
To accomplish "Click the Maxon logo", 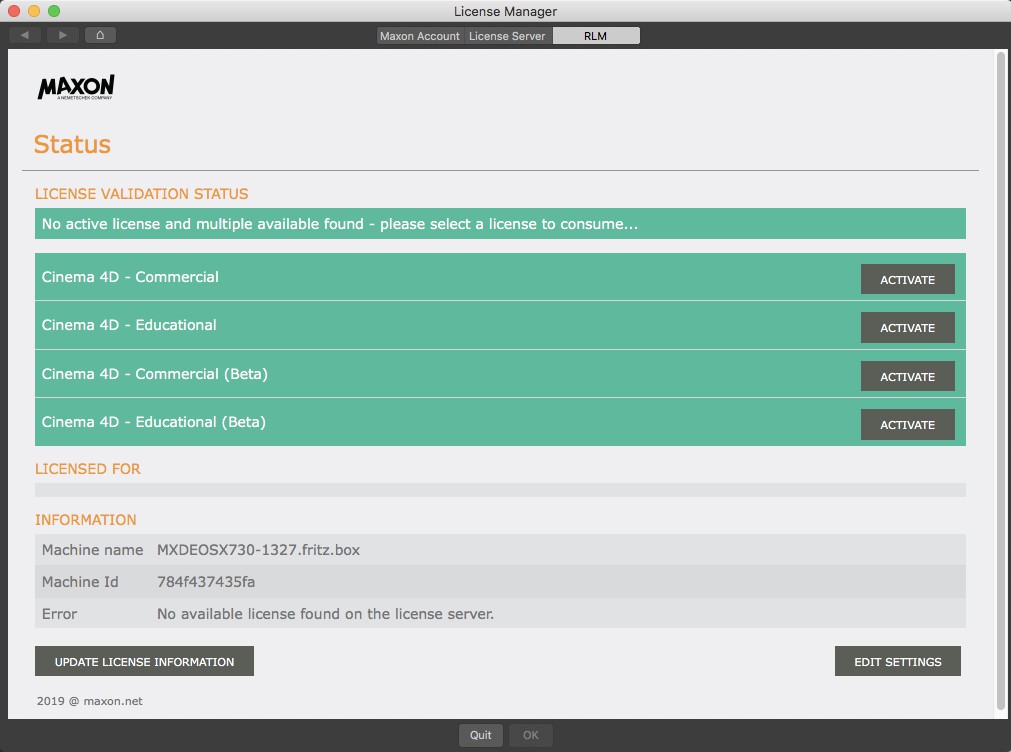I will pos(76,88).
